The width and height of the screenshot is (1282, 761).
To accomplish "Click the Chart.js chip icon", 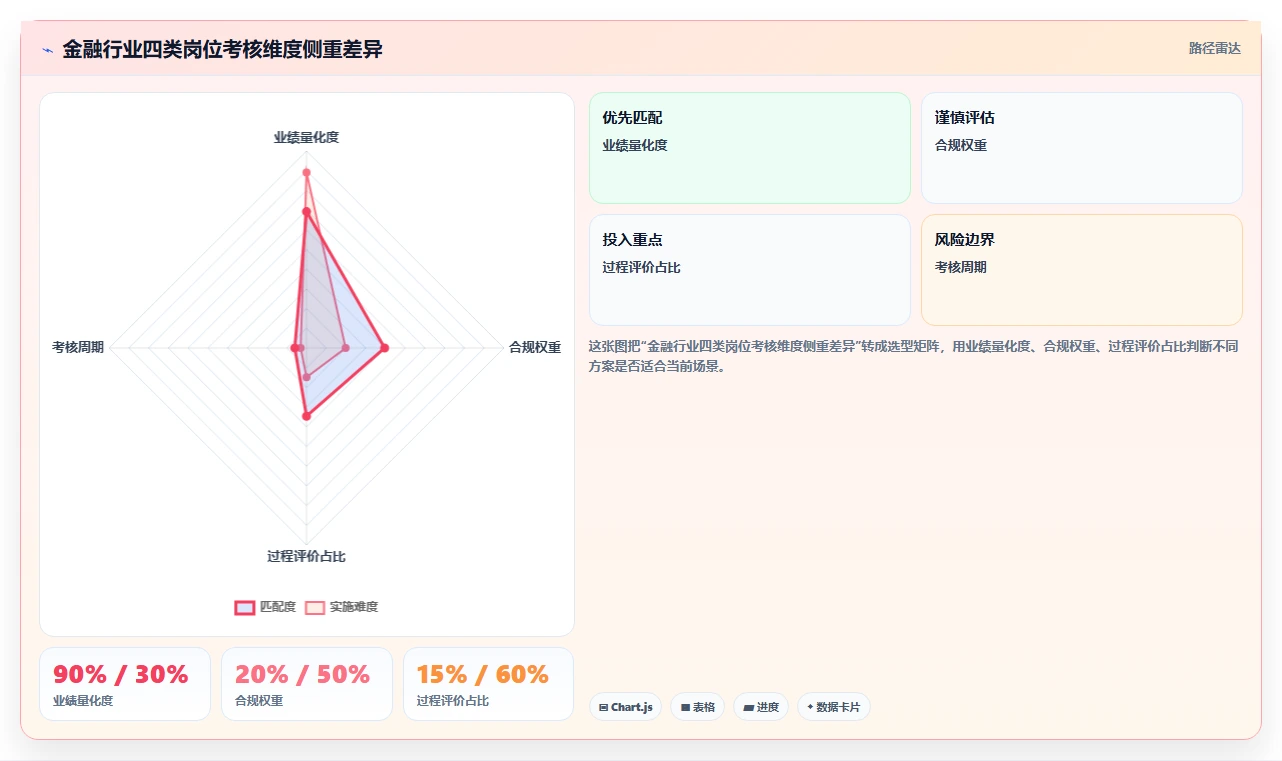I will [603, 708].
